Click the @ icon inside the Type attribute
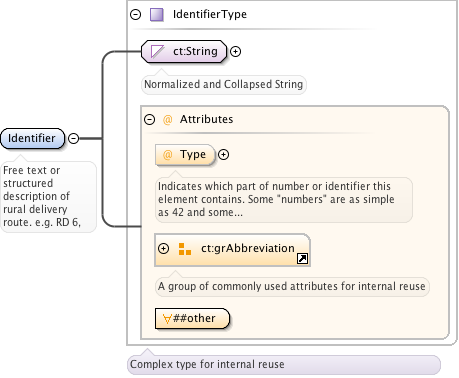 (168, 155)
